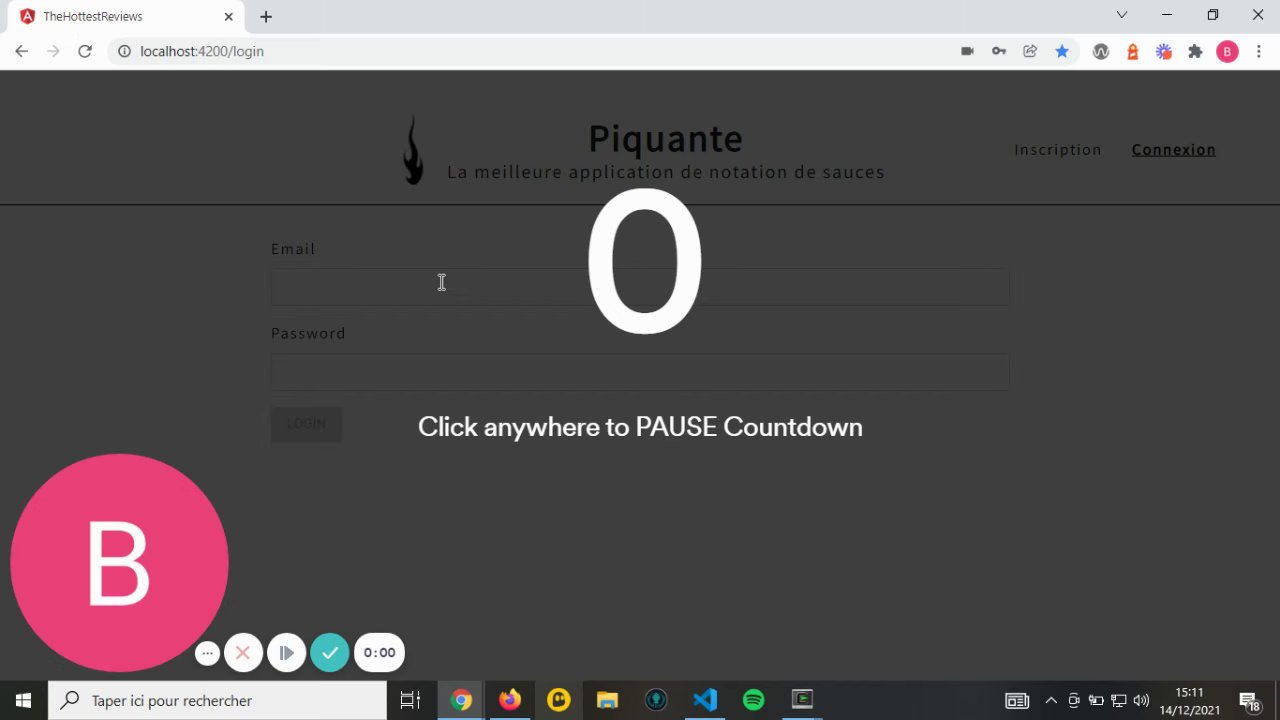Image resolution: width=1280 pixels, height=720 pixels.
Task: Bookmark this page with the star icon
Action: coord(1062,51)
